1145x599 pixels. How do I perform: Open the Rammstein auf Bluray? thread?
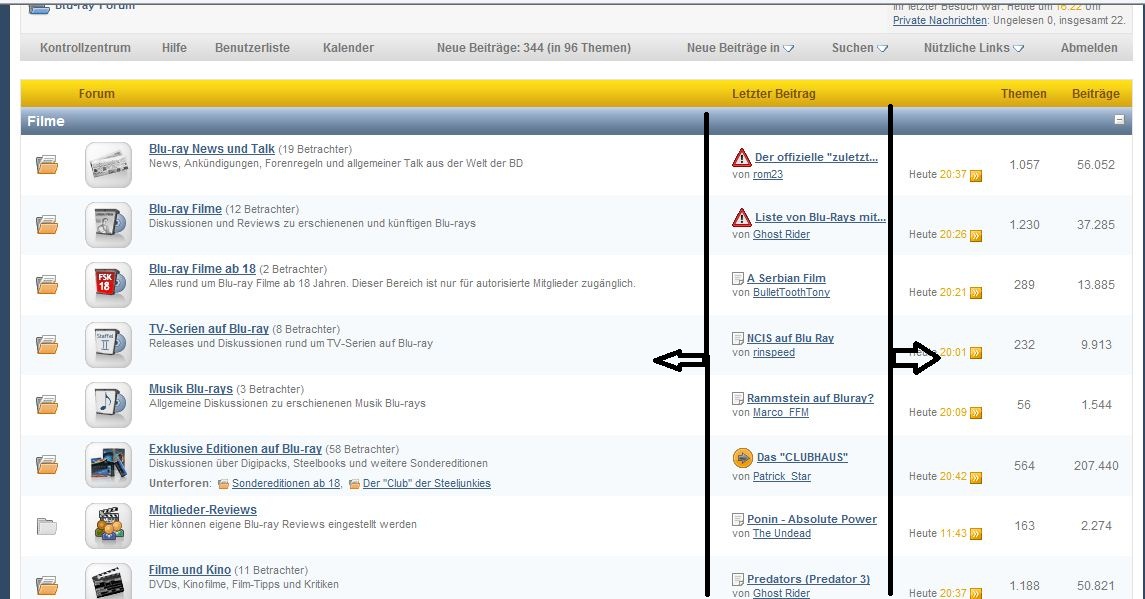click(809, 398)
